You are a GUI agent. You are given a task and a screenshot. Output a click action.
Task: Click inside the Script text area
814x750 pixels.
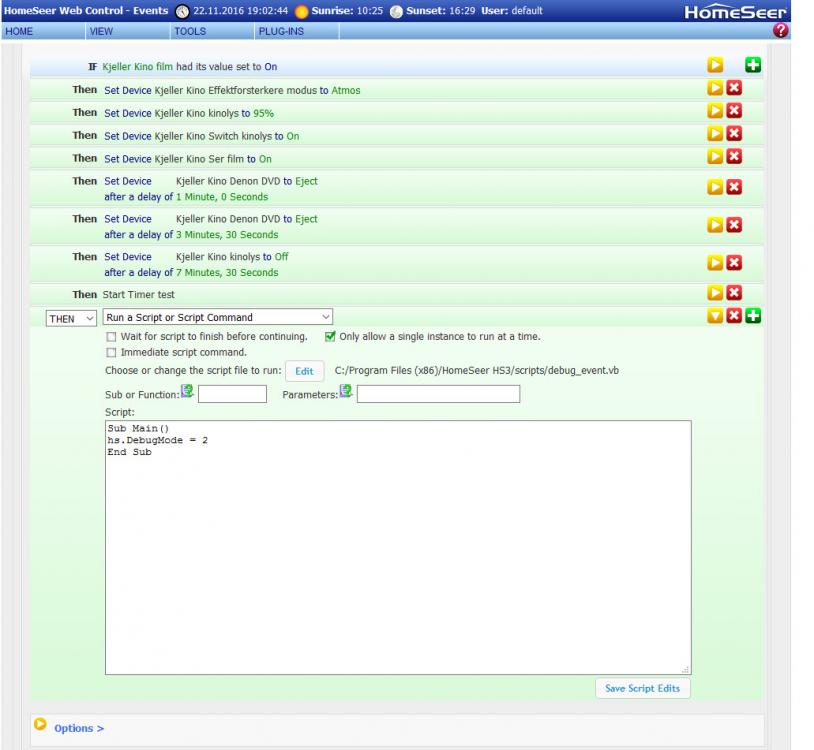(x=398, y=548)
